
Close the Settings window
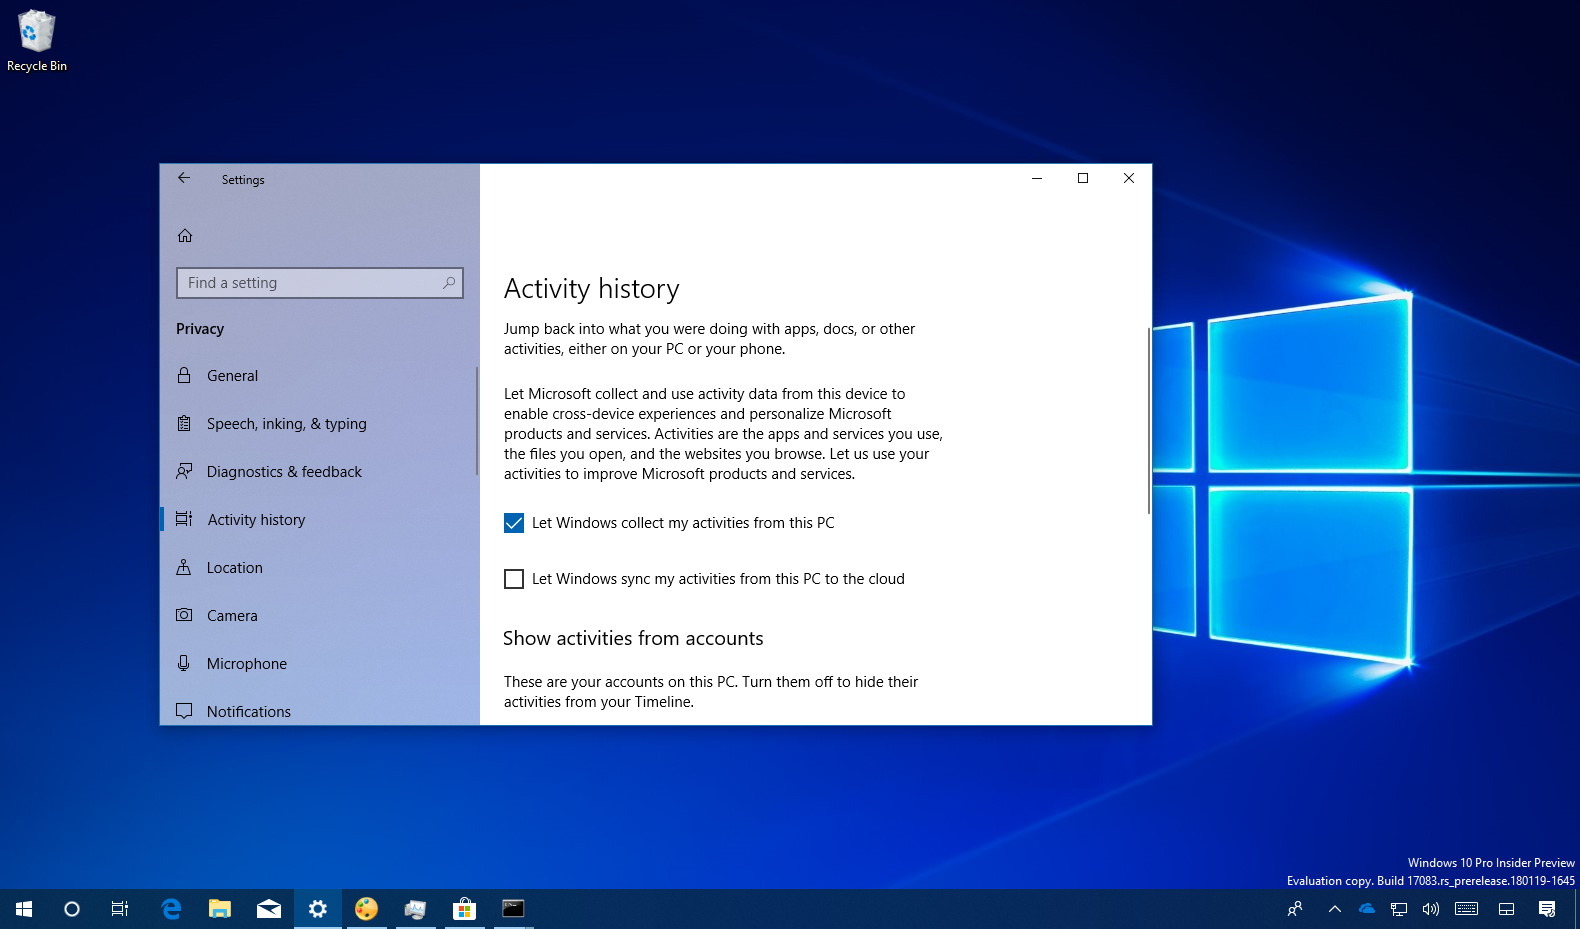point(1129,178)
